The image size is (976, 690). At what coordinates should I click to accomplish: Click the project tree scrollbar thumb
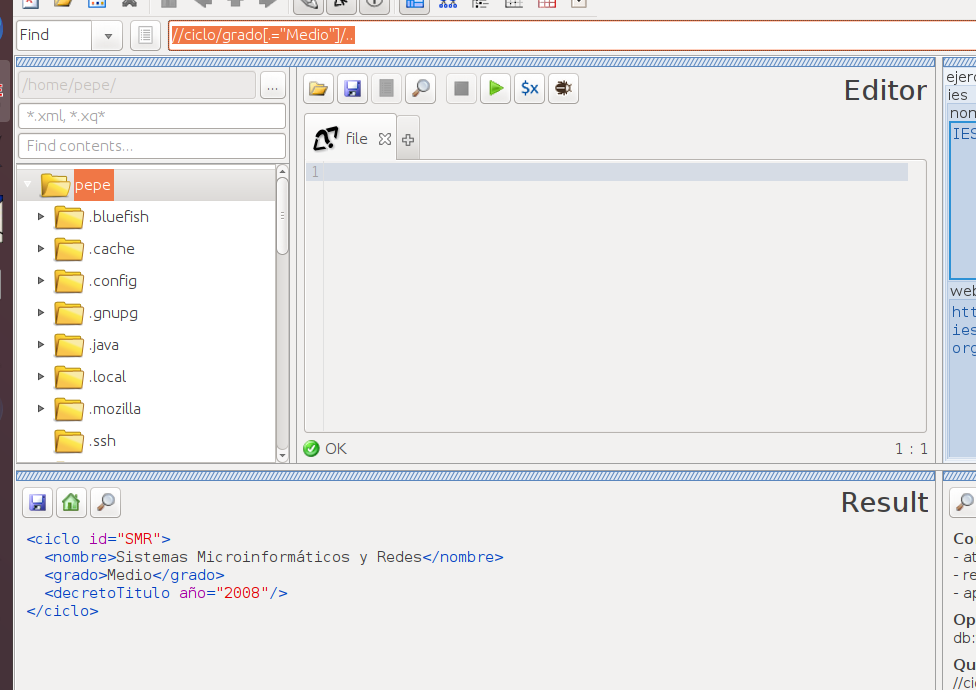(282, 216)
